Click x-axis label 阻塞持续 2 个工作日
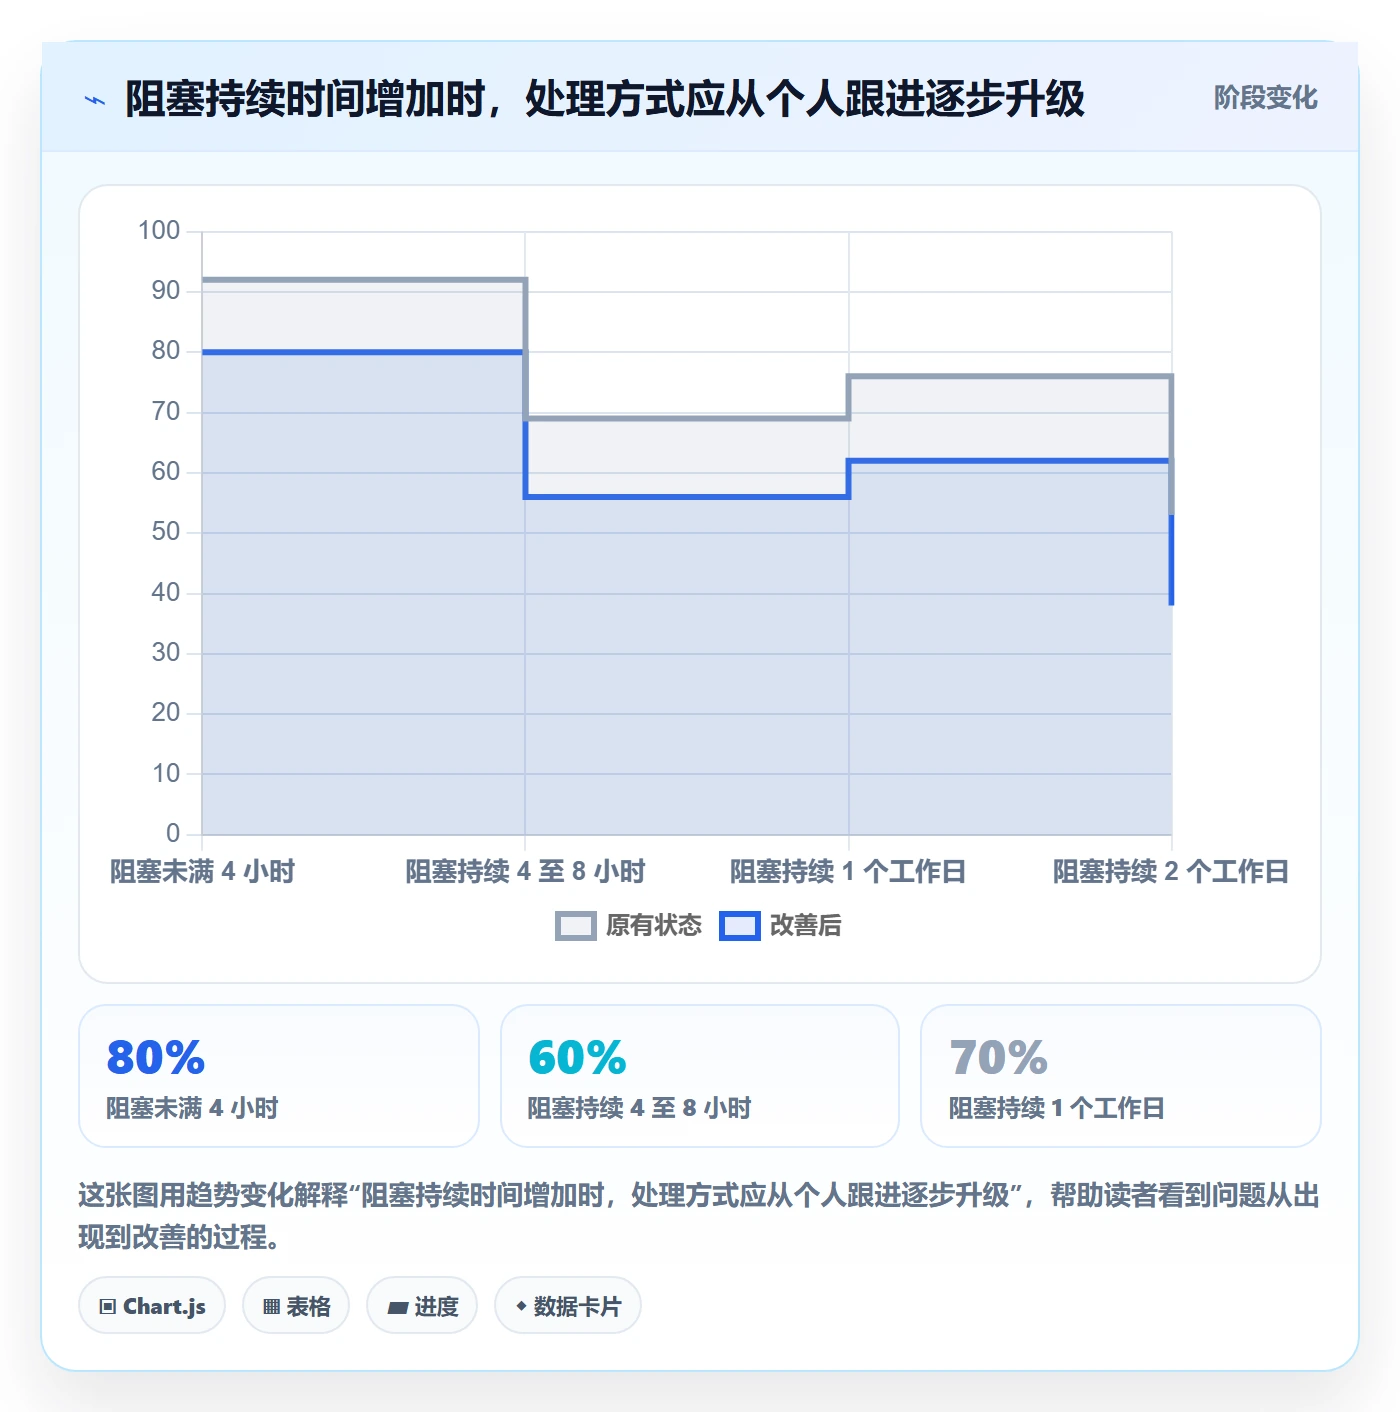The image size is (1400, 1412). pos(1171,871)
